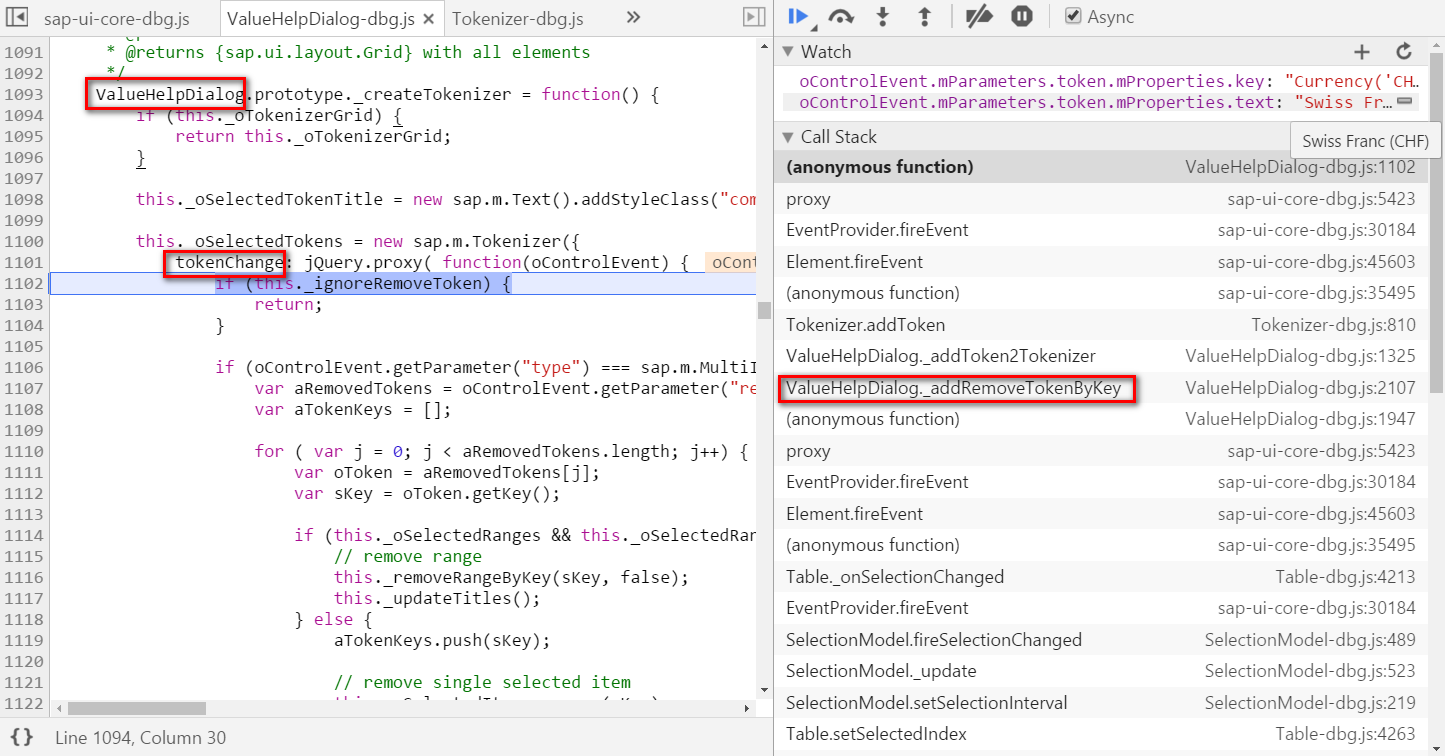Step out of current function
Image resolution: width=1445 pixels, height=756 pixels.
924,16
